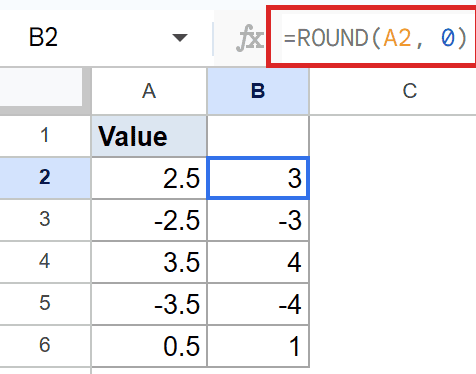
Task: Click empty cell B1
Action: pos(258,136)
